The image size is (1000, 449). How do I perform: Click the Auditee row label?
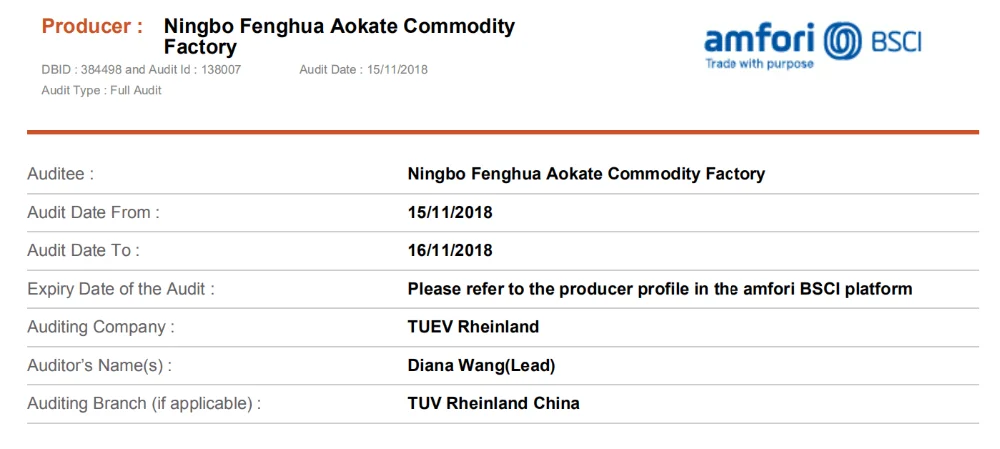click(x=61, y=174)
